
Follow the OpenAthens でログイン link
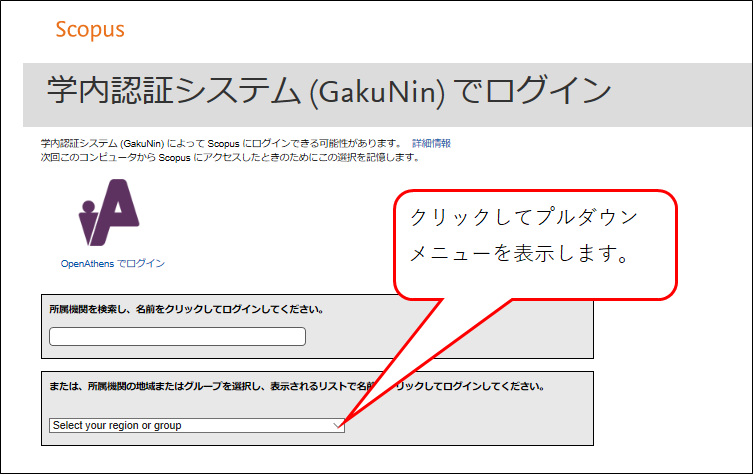pyautogui.click(x=112, y=263)
